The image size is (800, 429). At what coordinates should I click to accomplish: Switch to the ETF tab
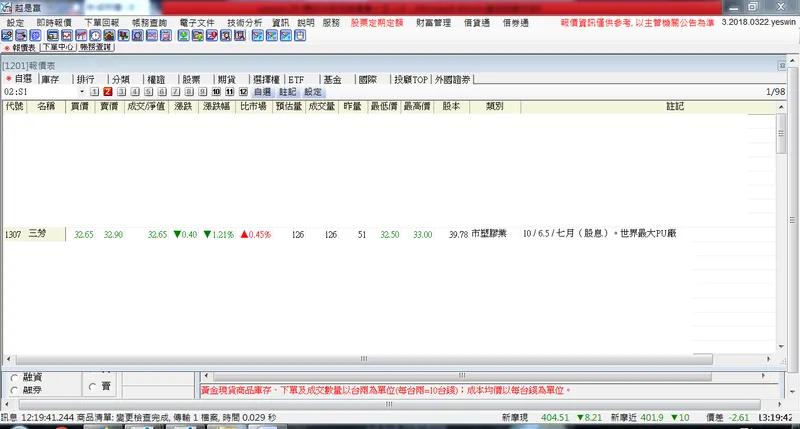296,80
